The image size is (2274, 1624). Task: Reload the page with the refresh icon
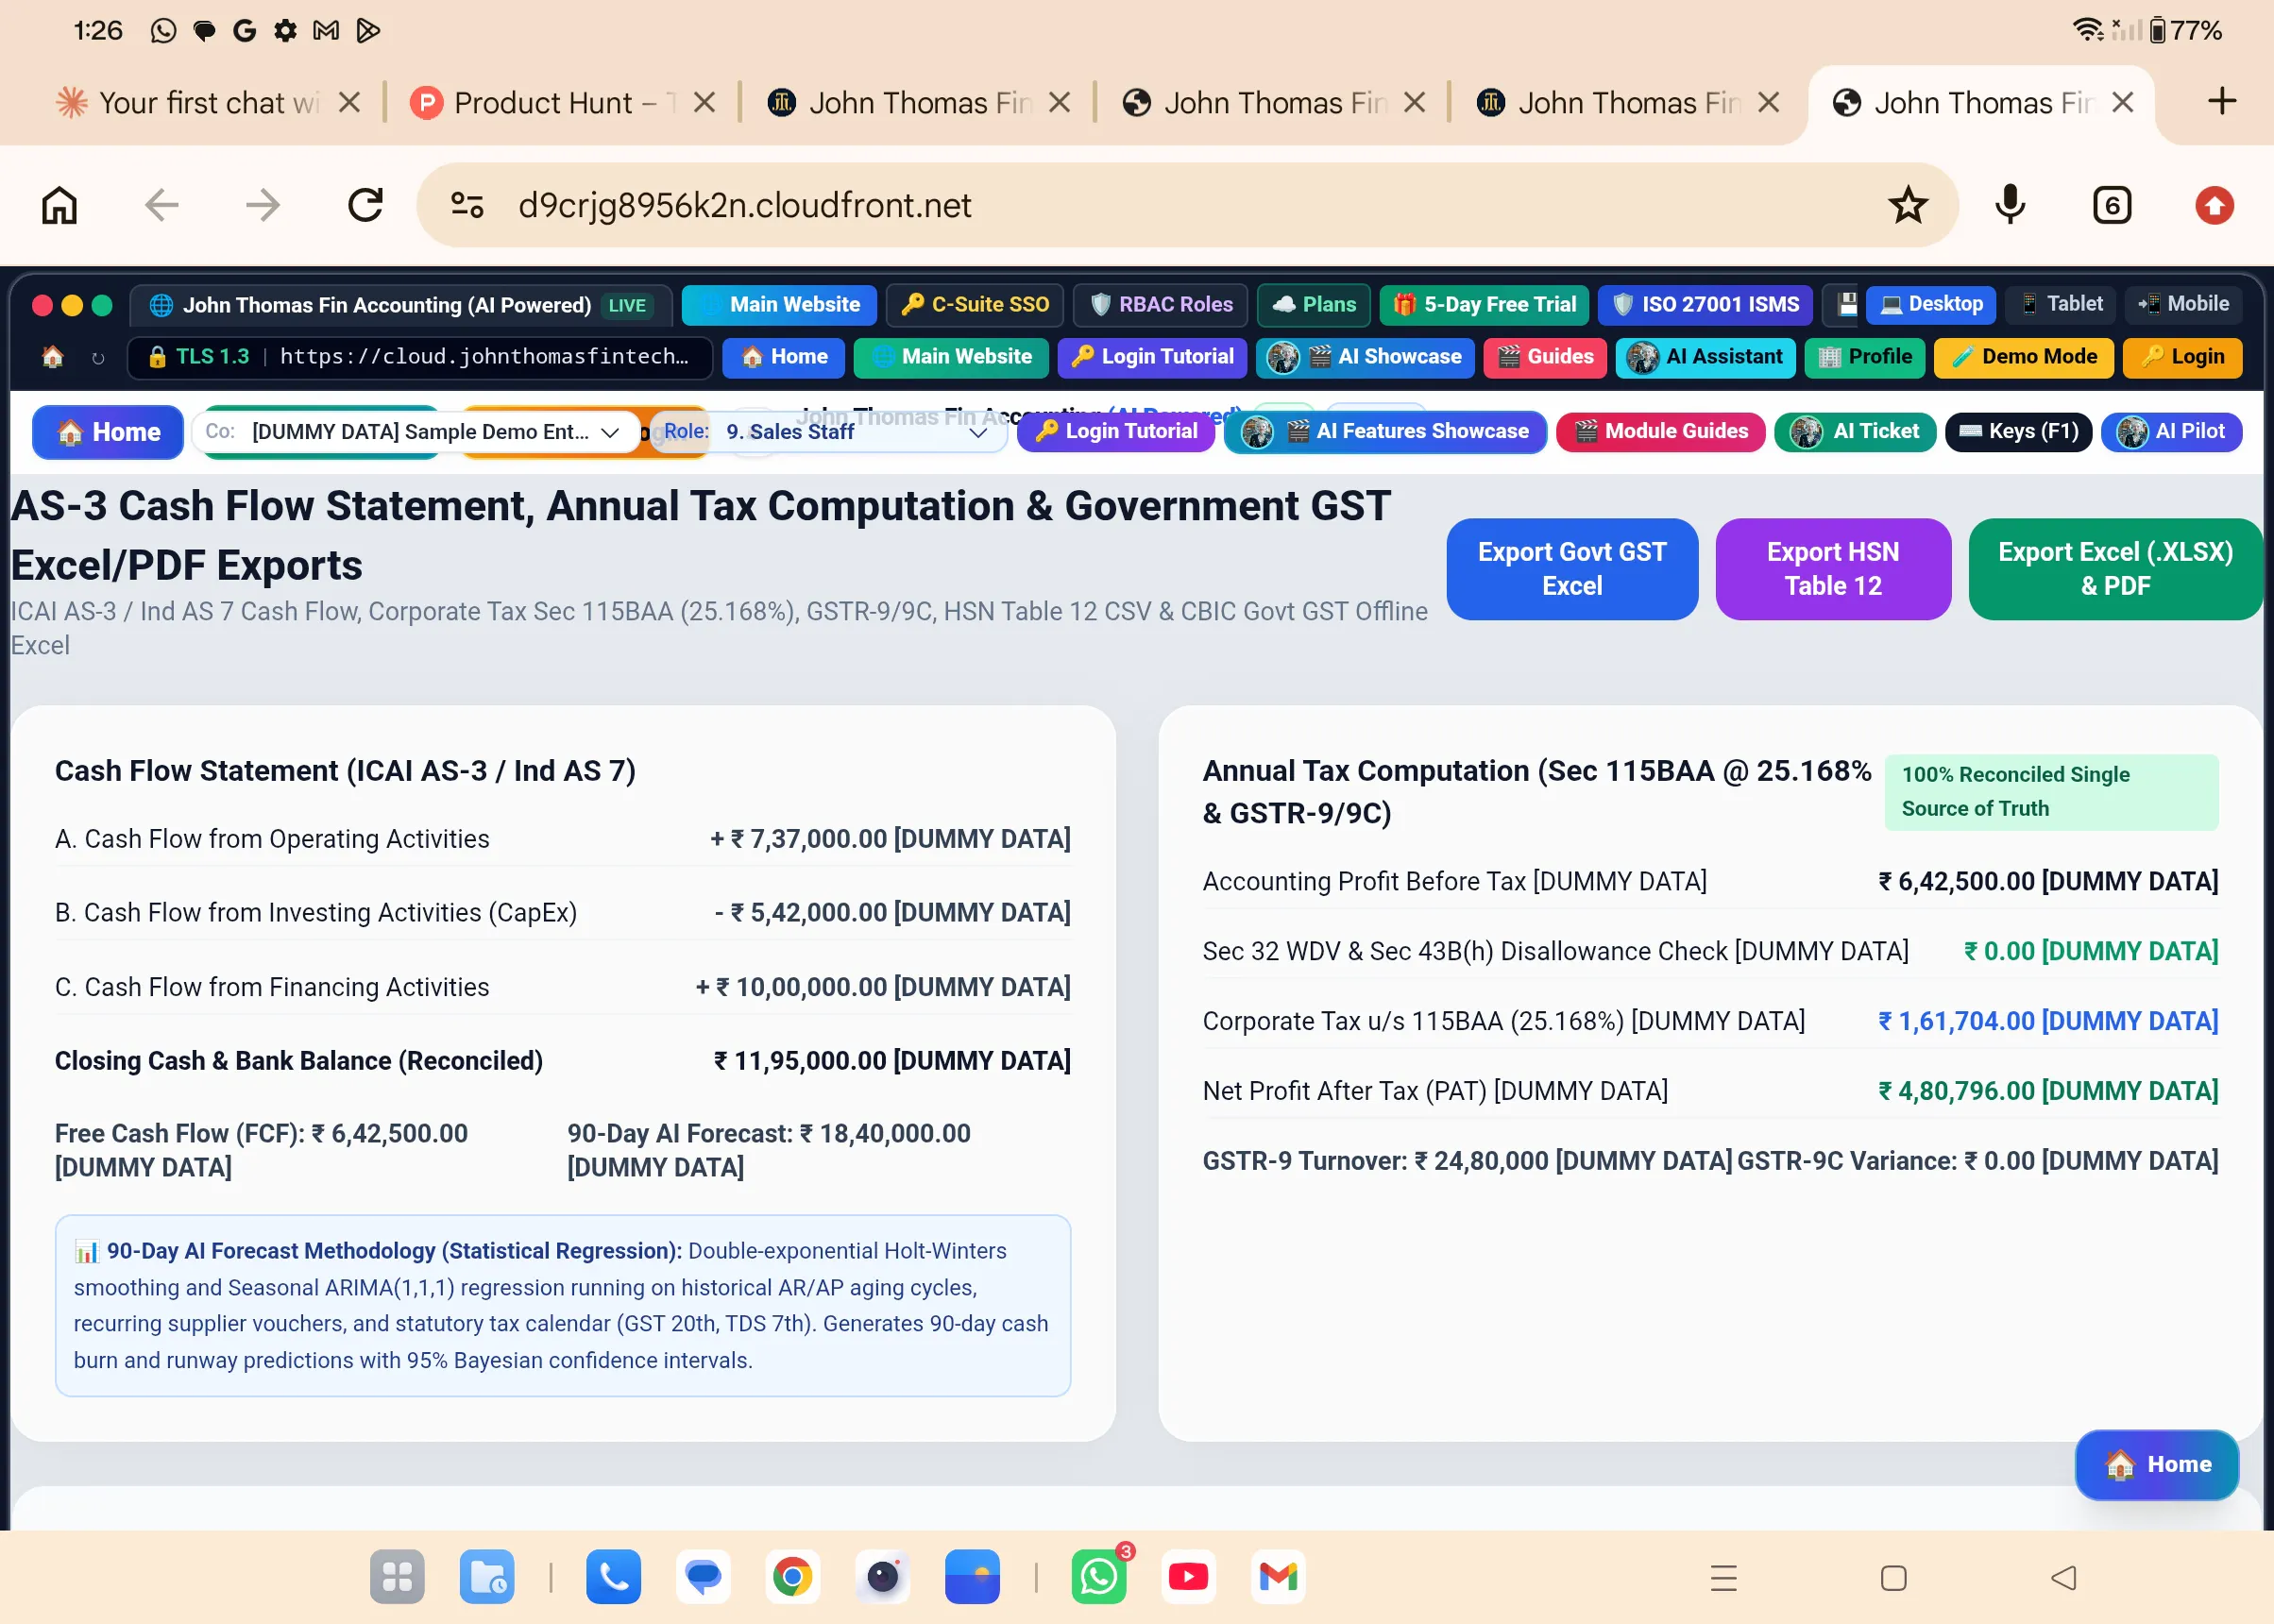(x=365, y=206)
